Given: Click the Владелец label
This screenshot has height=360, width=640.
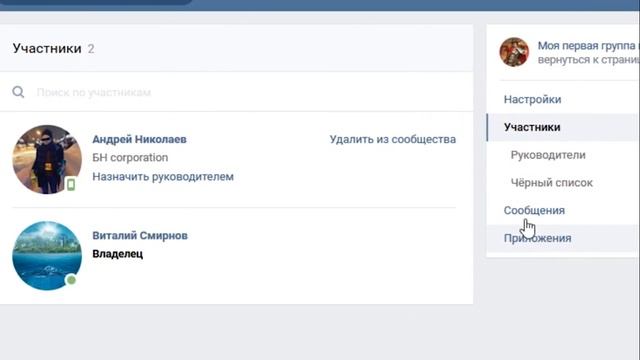Looking at the screenshot, I should pyautogui.click(x=118, y=254).
